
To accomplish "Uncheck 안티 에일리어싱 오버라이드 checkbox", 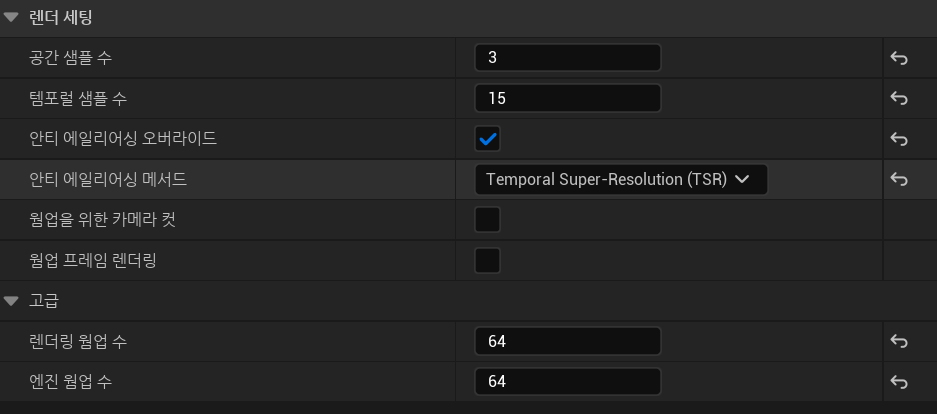I will click(488, 139).
